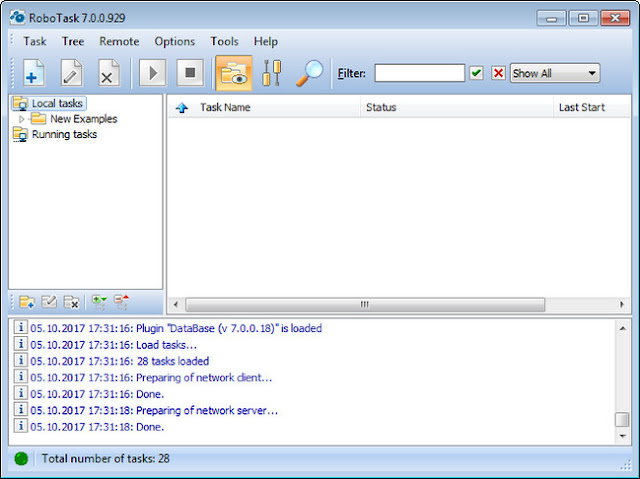Apply filter with green checkmark
The image size is (640, 479).
(x=476, y=73)
